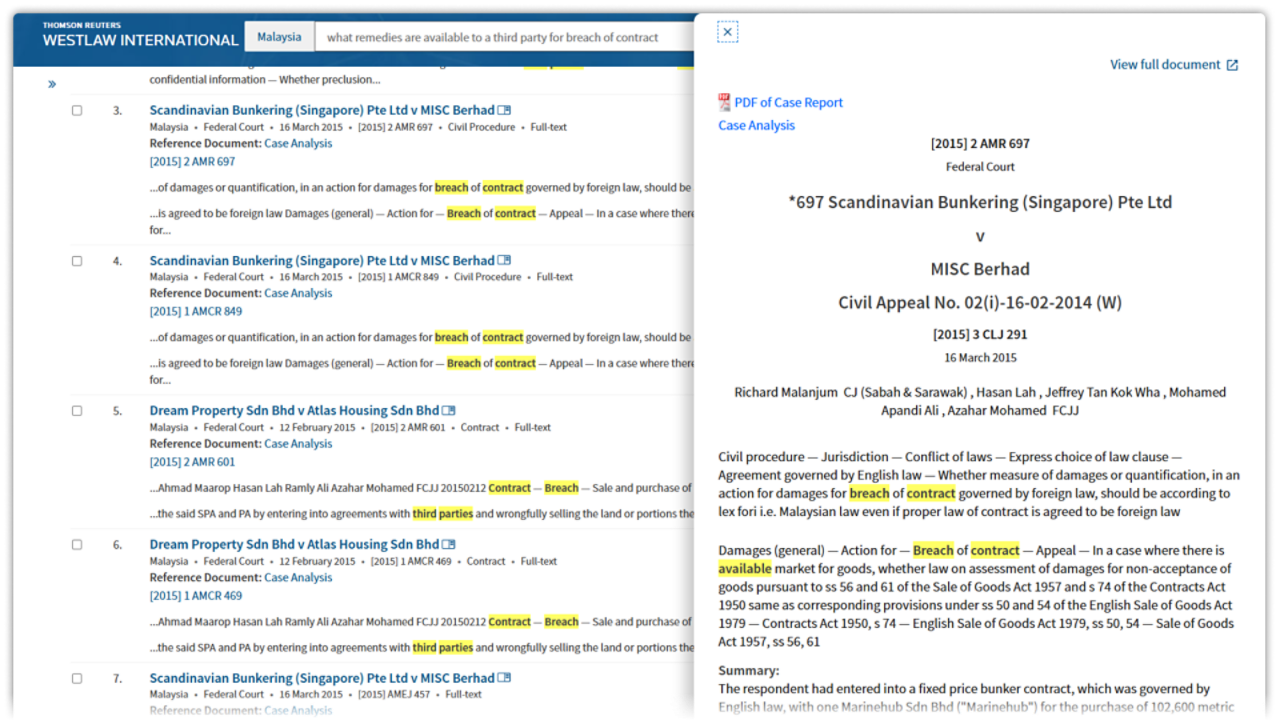Open Case Analysis link under result 4

pyautogui.click(x=298, y=293)
